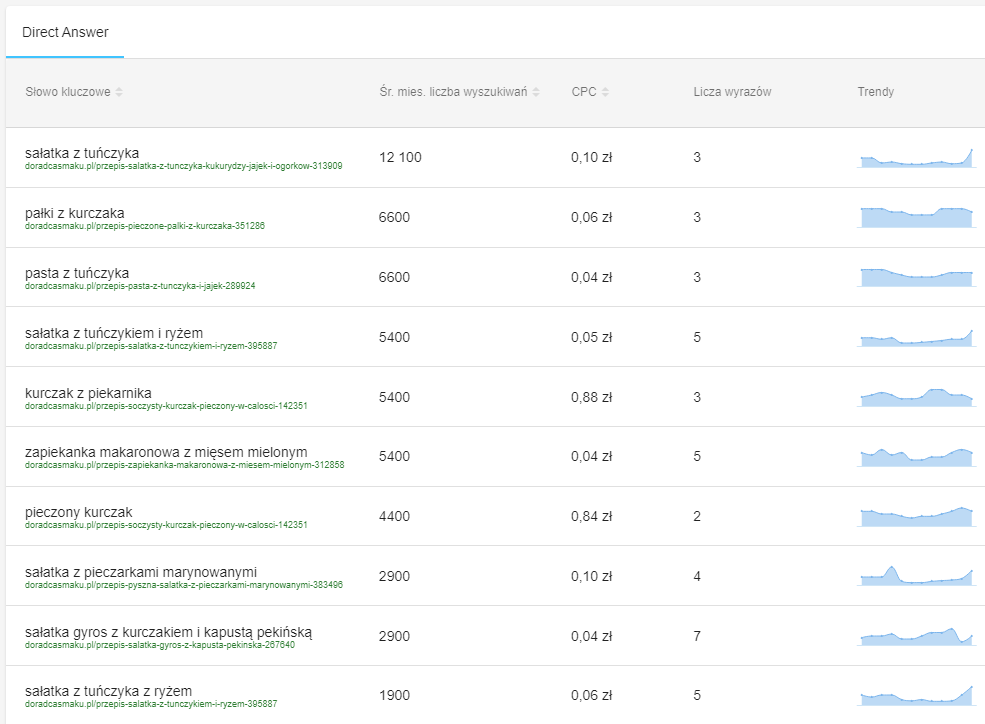Switch to the Direct Answer tab
This screenshot has width=985, height=724.
[x=65, y=32]
